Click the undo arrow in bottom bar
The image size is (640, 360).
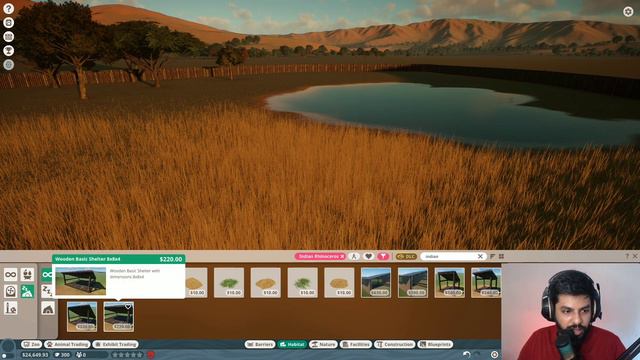click(x=467, y=354)
